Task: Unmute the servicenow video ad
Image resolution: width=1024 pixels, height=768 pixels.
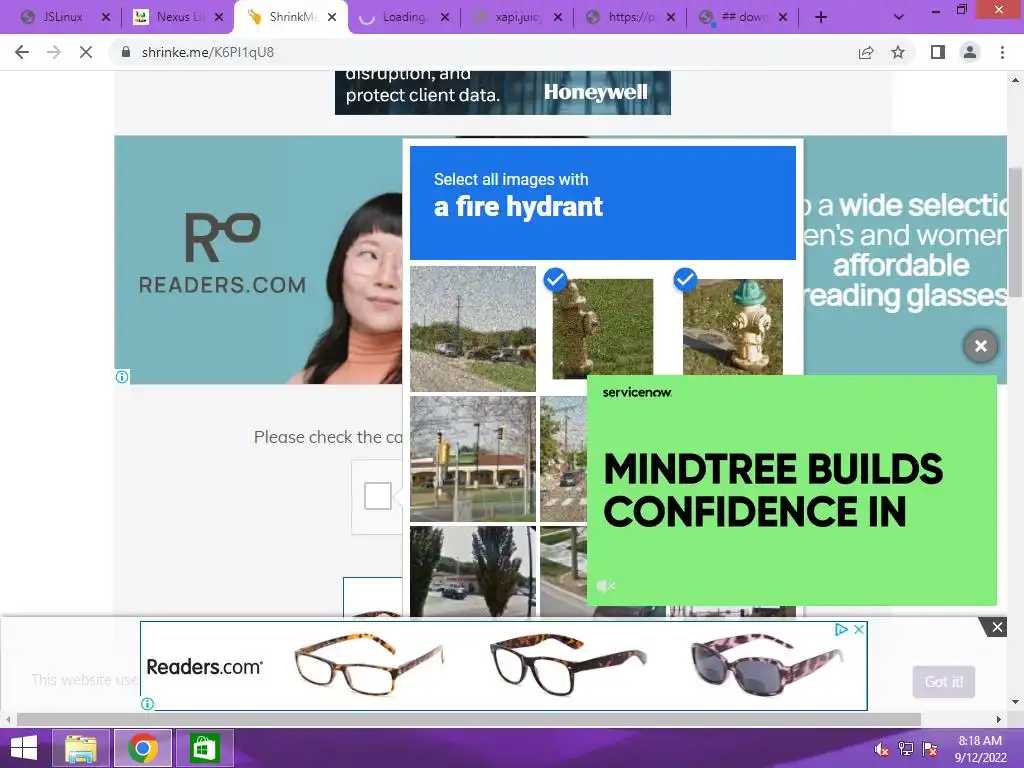Action: click(605, 586)
